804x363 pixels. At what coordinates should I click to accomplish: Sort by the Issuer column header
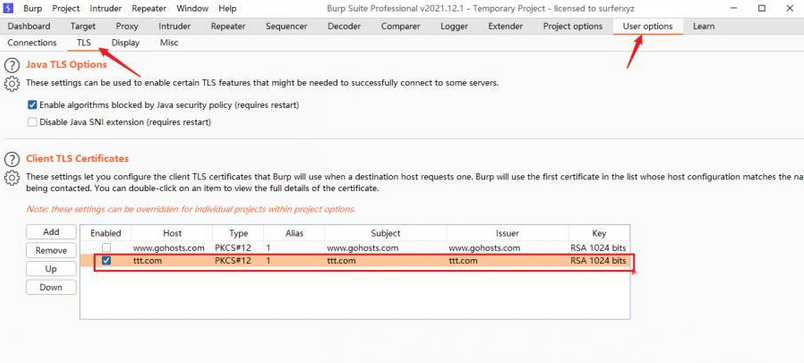507,233
